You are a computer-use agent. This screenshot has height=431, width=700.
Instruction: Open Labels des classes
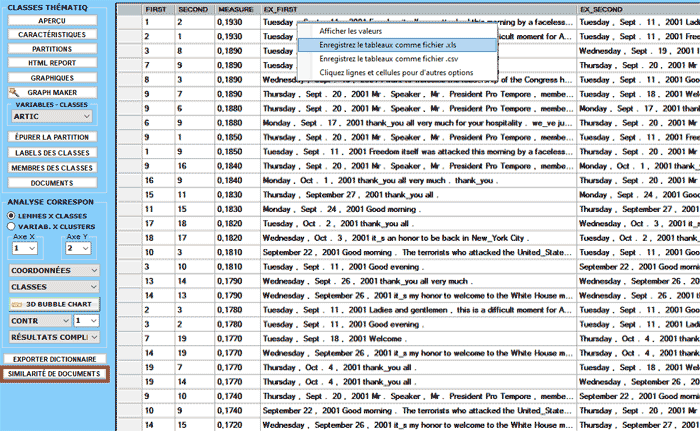click(x=52, y=153)
